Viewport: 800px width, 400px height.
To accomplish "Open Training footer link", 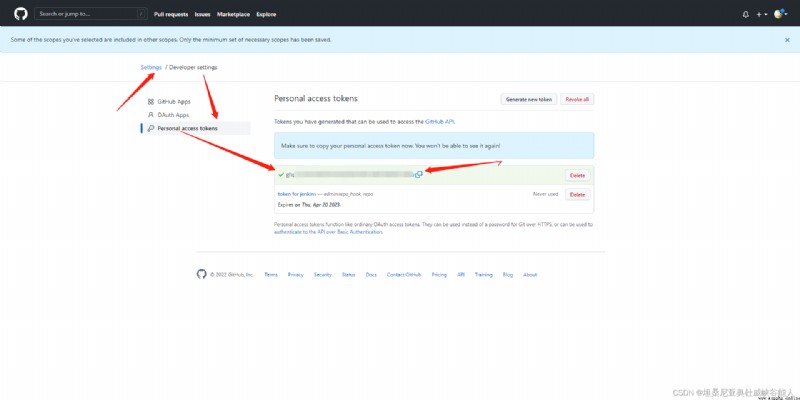I will [484, 274].
